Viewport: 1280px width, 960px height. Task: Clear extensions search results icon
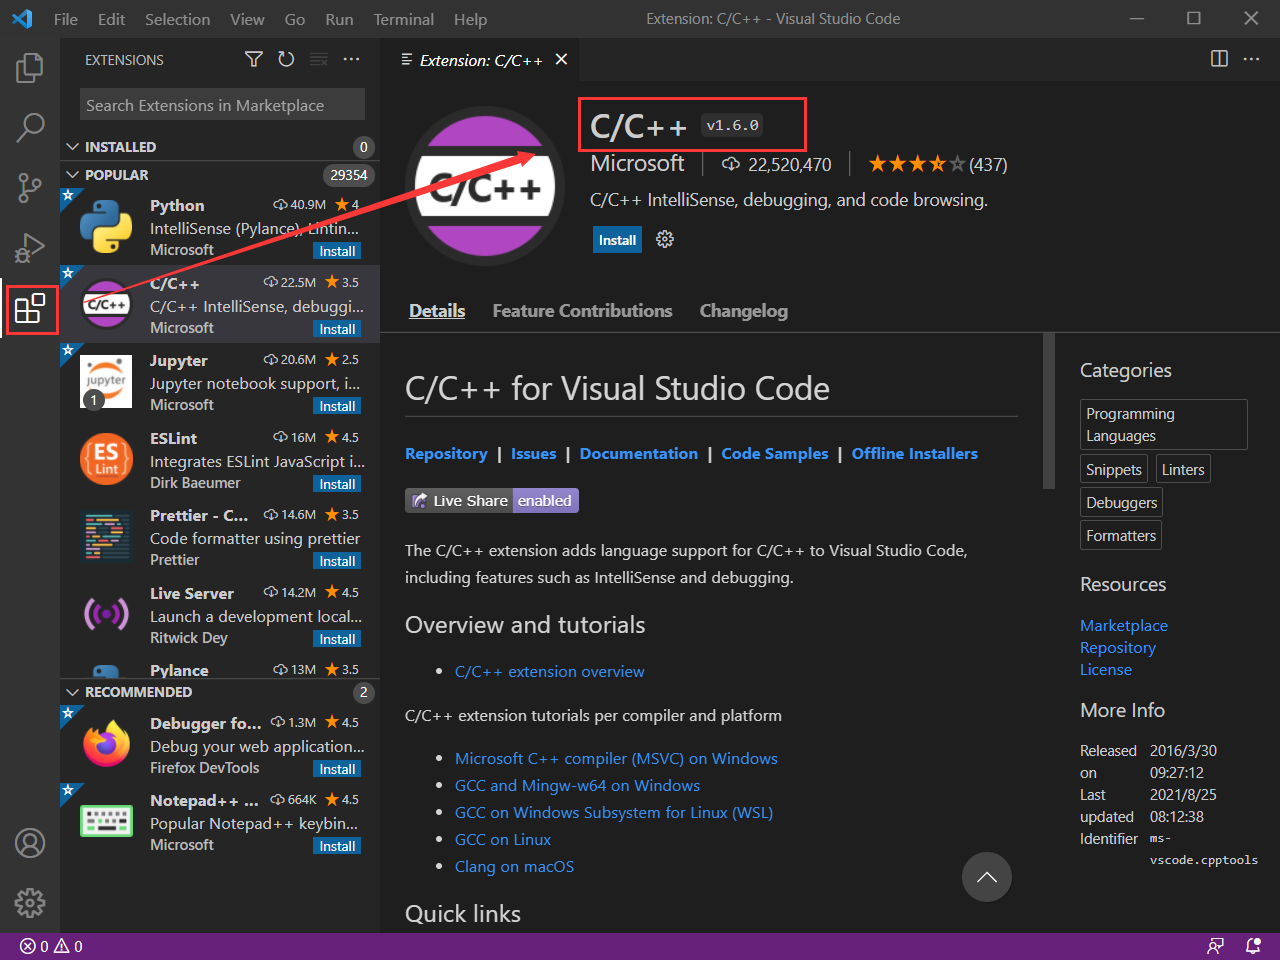click(x=319, y=59)
